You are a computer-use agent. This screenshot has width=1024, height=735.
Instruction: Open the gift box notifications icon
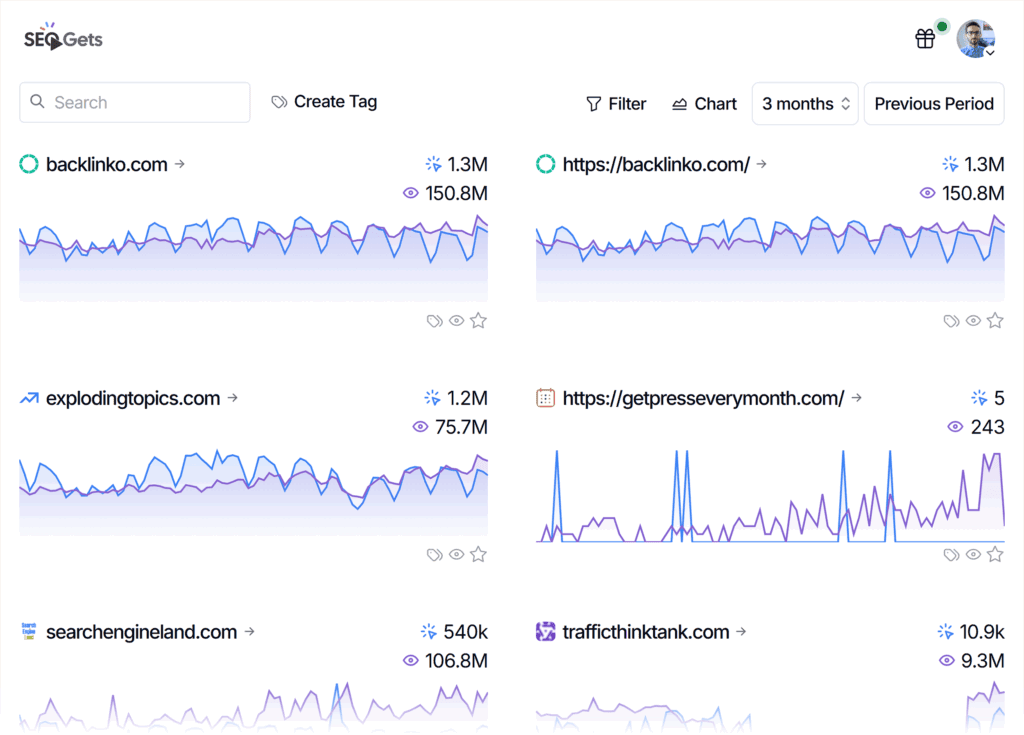tap(925, 39)
